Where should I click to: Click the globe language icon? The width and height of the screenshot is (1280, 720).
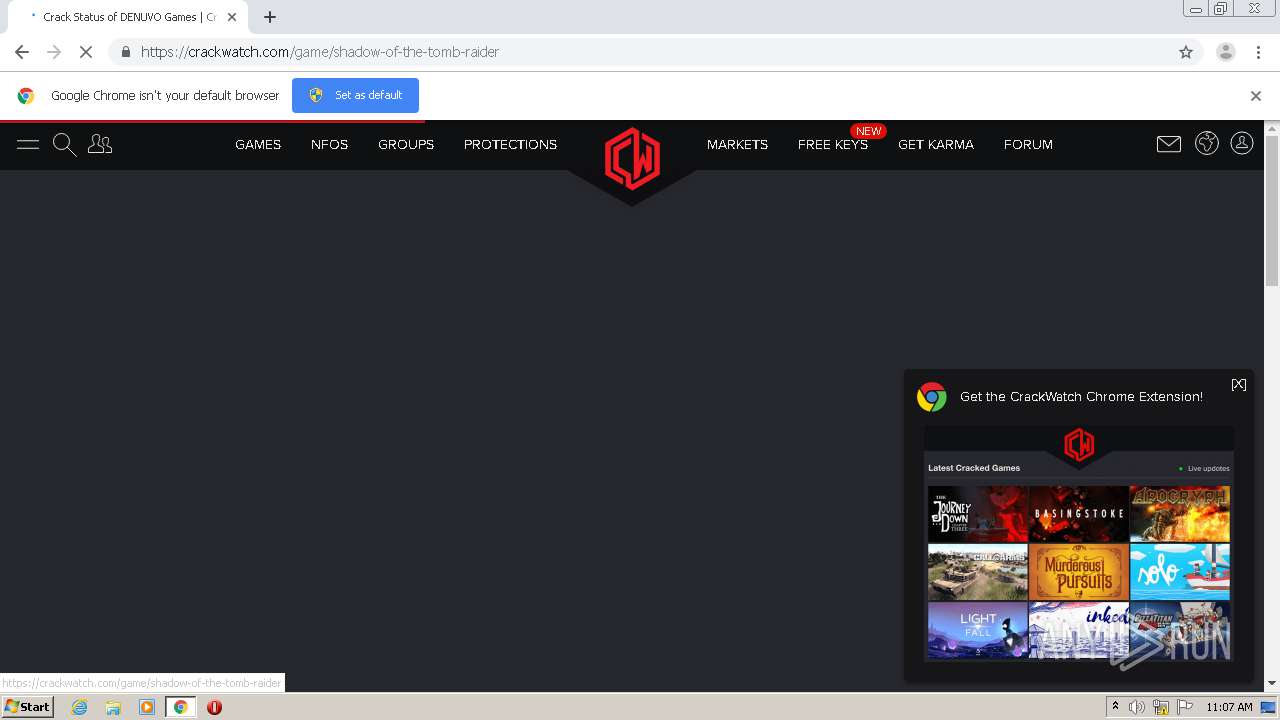point(1207,143)
